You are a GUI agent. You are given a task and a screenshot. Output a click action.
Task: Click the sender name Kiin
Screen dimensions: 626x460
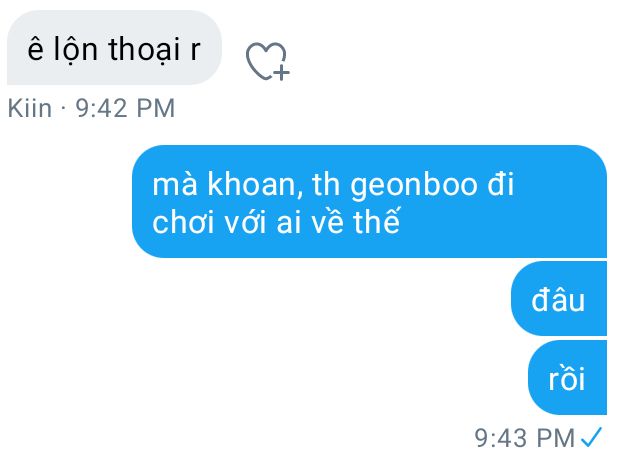[30, 108]
